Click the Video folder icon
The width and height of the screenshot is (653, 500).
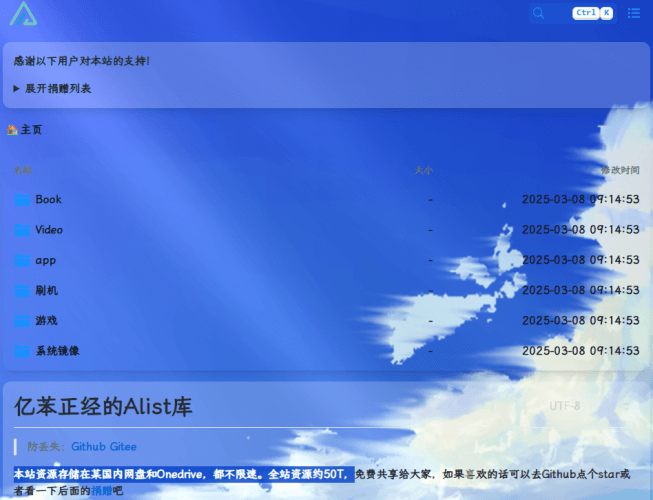tap(22, 230)
